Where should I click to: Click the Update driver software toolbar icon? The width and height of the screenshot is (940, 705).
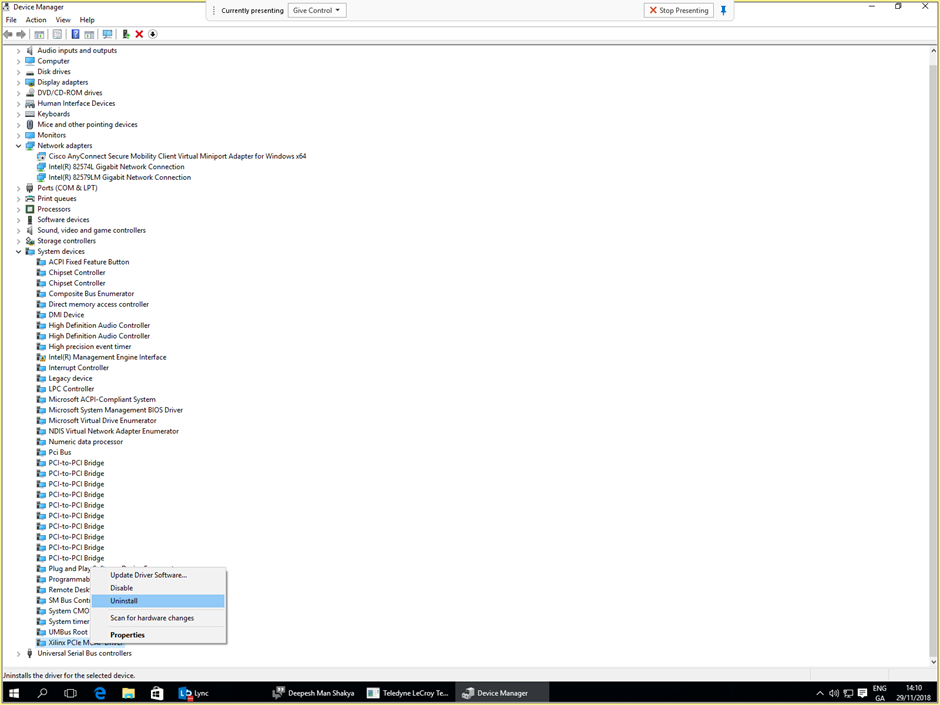point(124,34)
